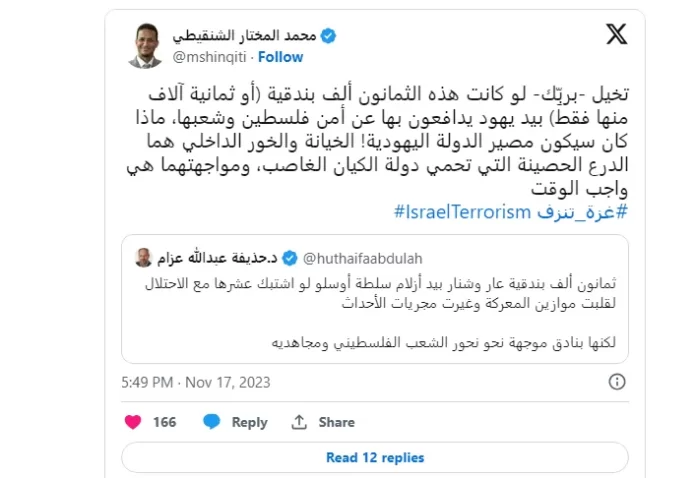Open the quoted tweet author's small avatar
The image size is (696, 478).
pos(144,258)
